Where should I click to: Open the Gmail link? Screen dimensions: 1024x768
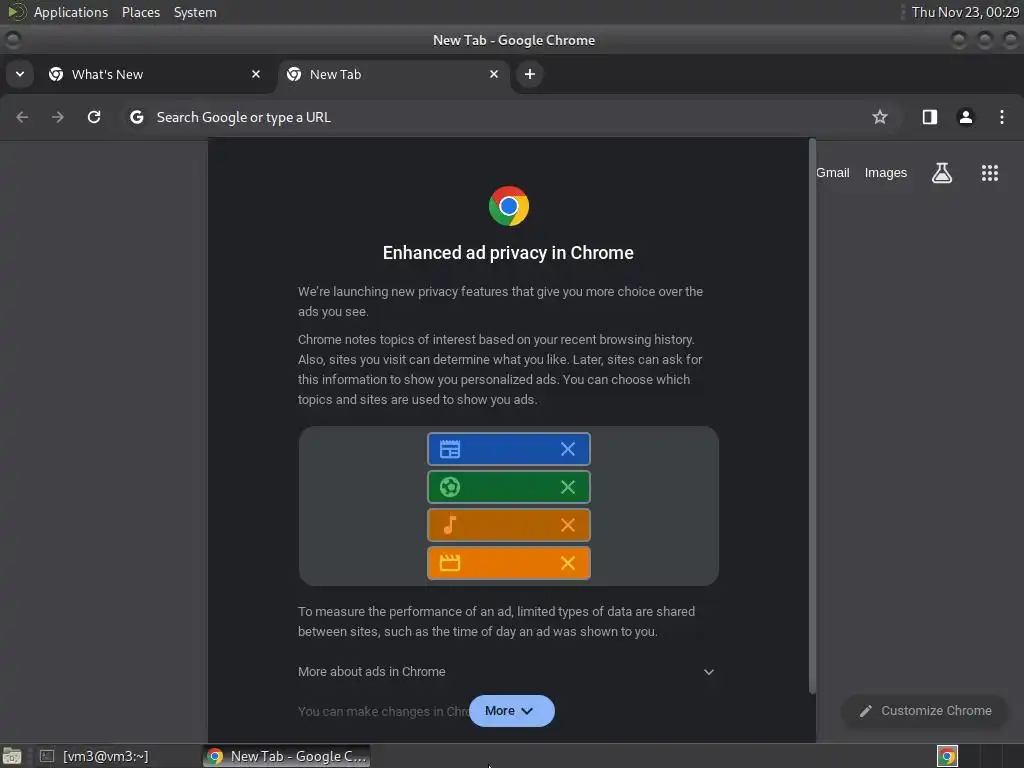pos(832,172)
